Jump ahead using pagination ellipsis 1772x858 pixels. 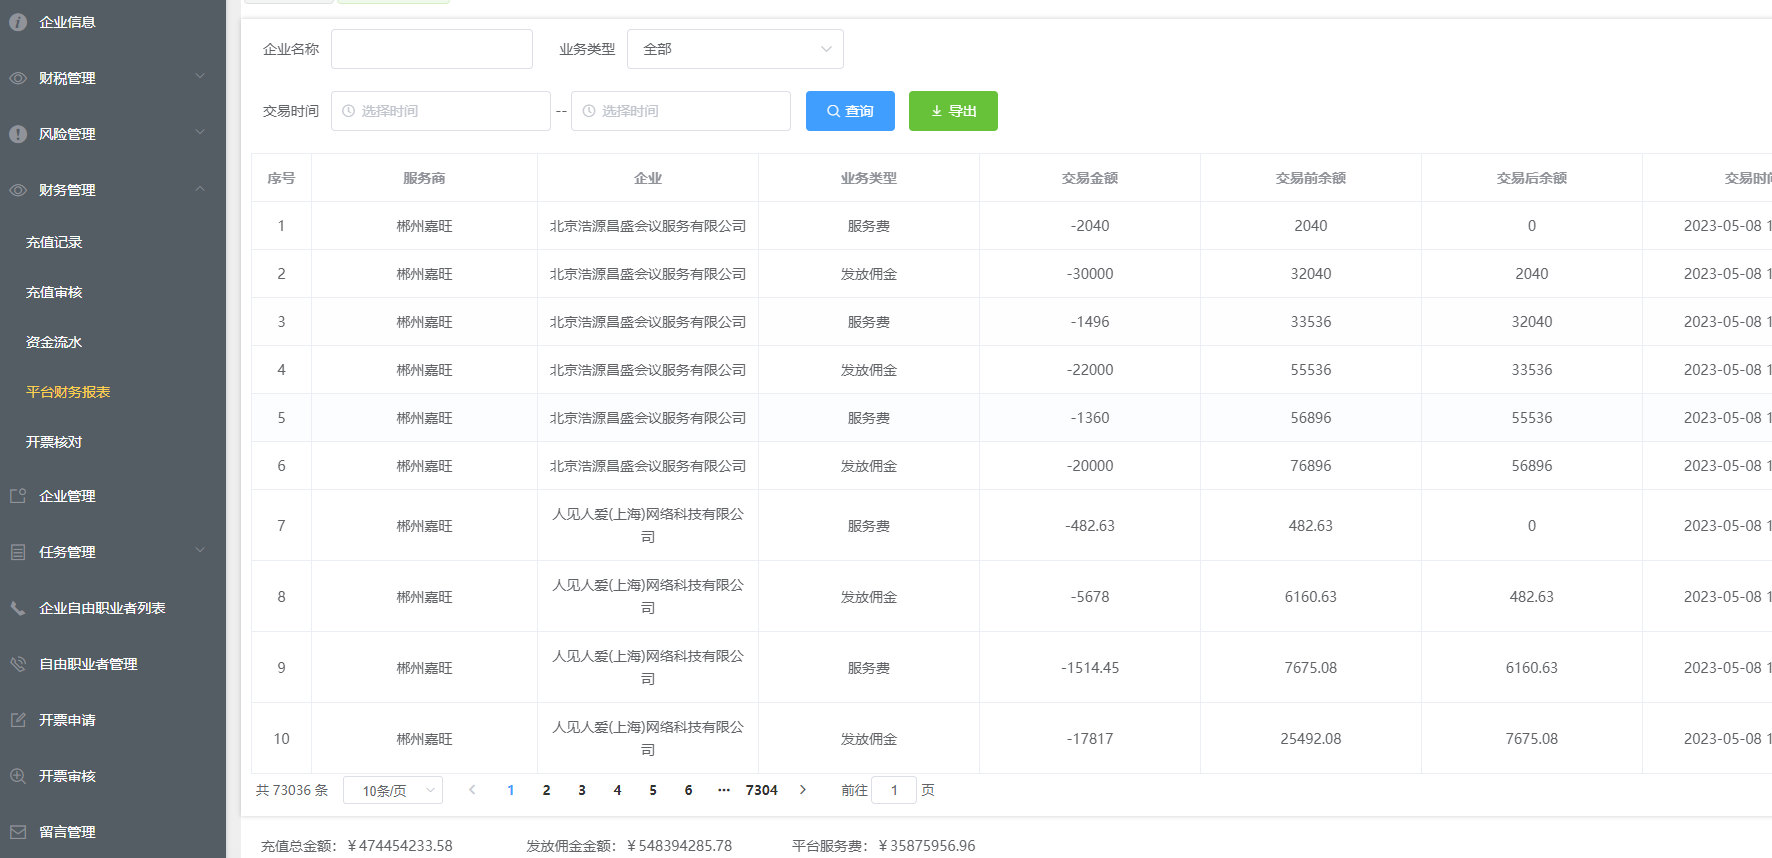coord(724,790)
